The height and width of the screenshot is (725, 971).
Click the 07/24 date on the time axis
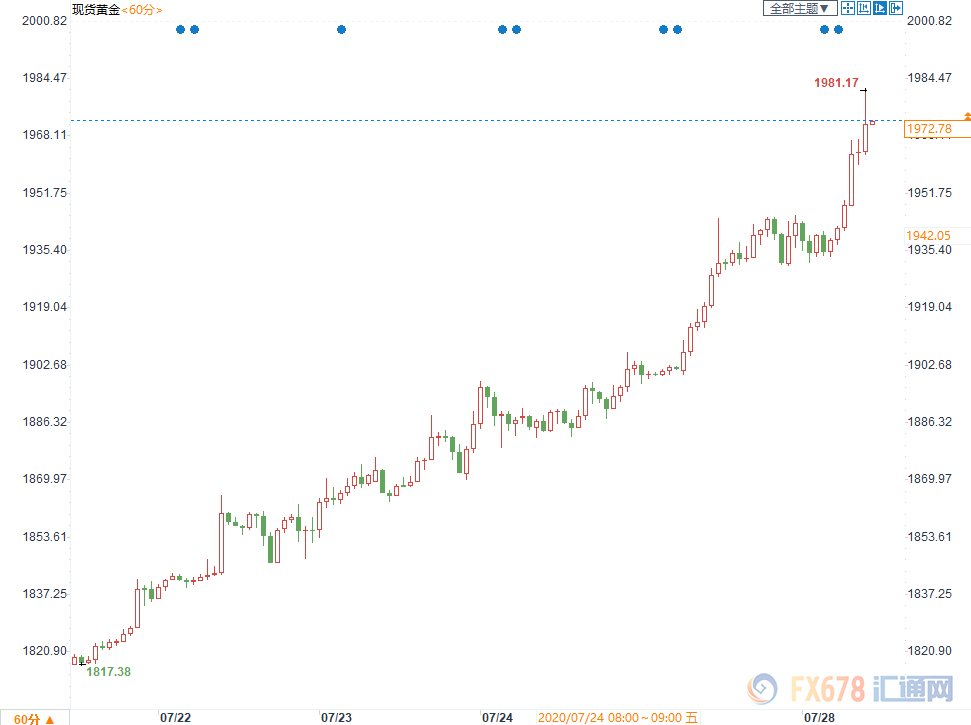[x=497, y=718]
